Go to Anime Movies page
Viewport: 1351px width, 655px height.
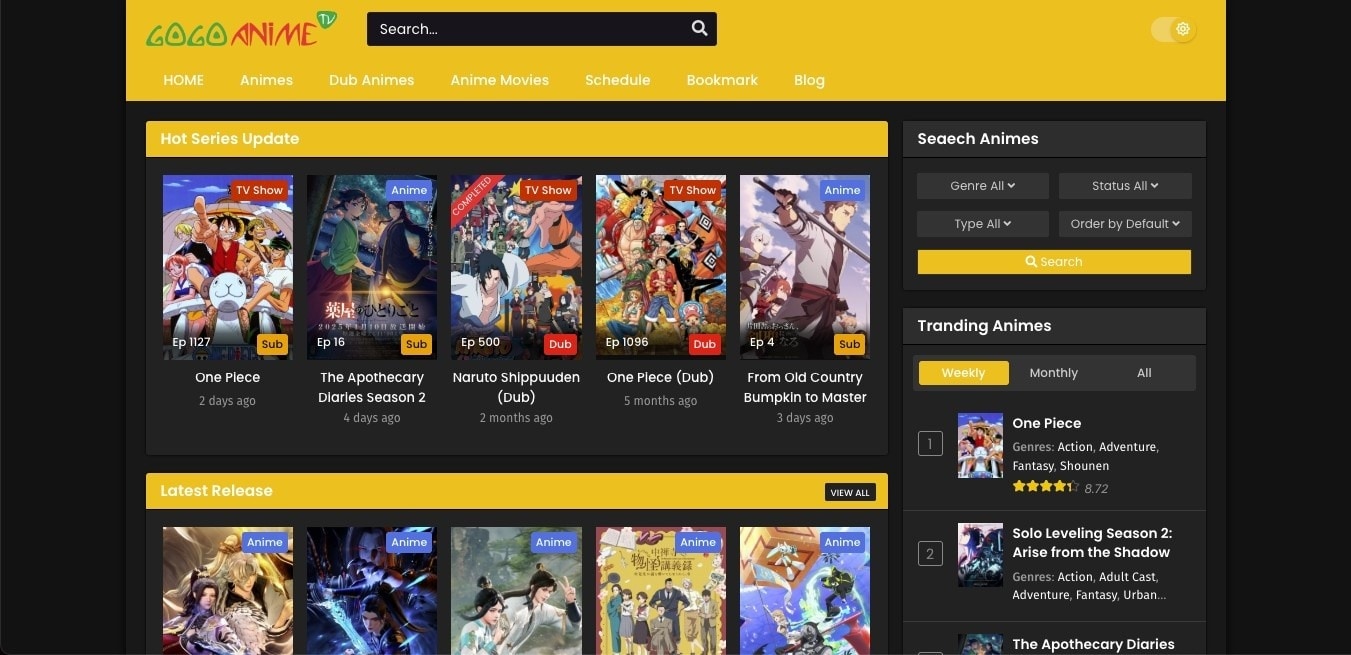click(499, 80)
